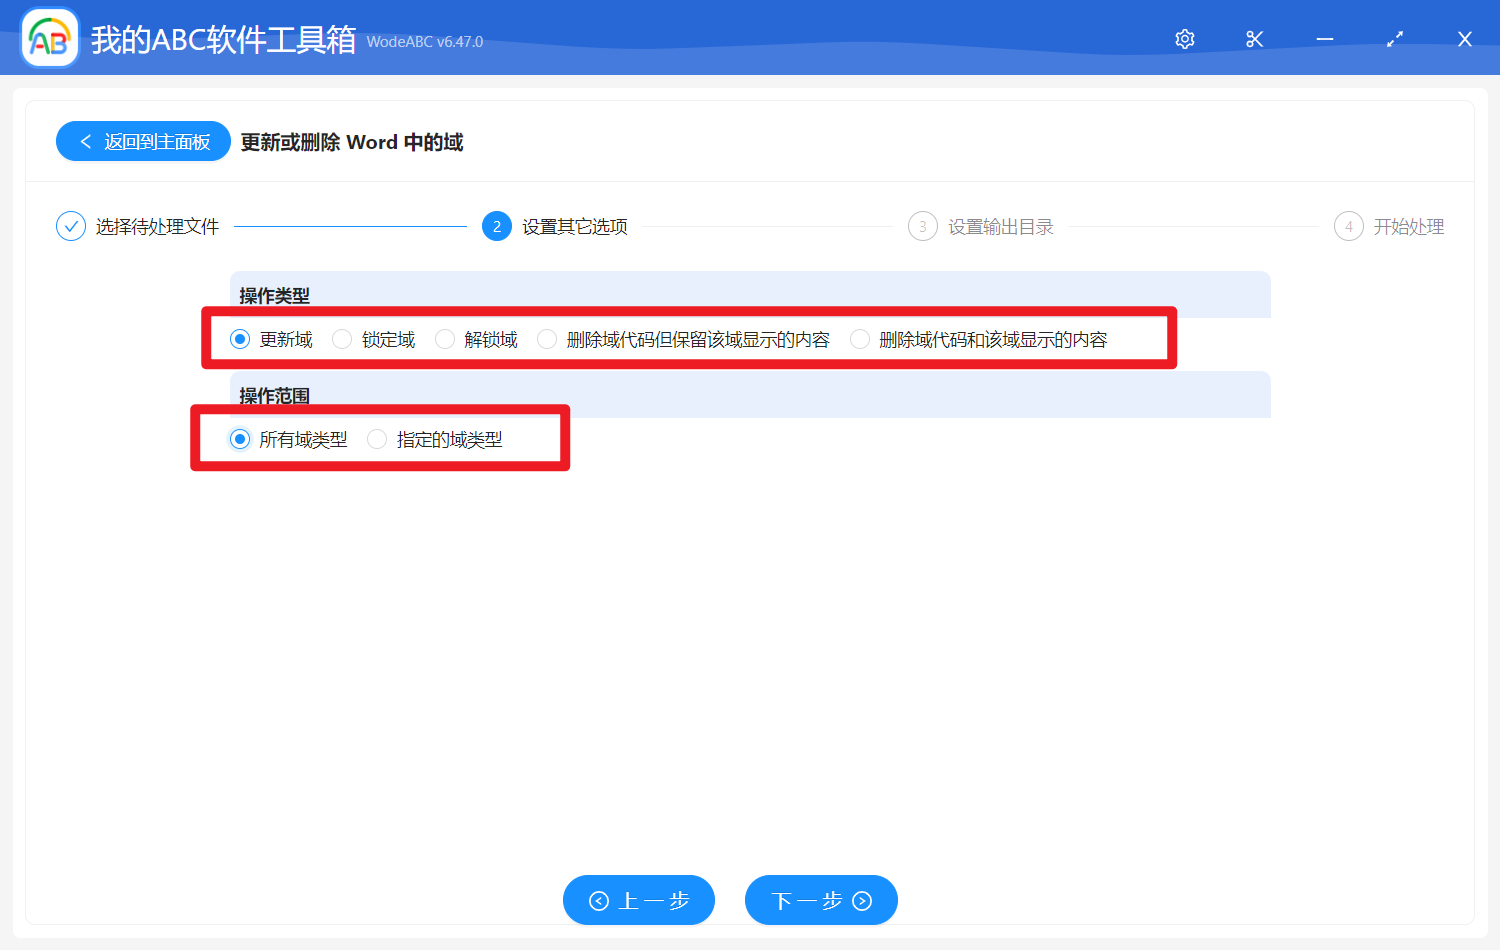
Task: Click the ABC logo icon in title bar
Action: (x=49, y=37)
